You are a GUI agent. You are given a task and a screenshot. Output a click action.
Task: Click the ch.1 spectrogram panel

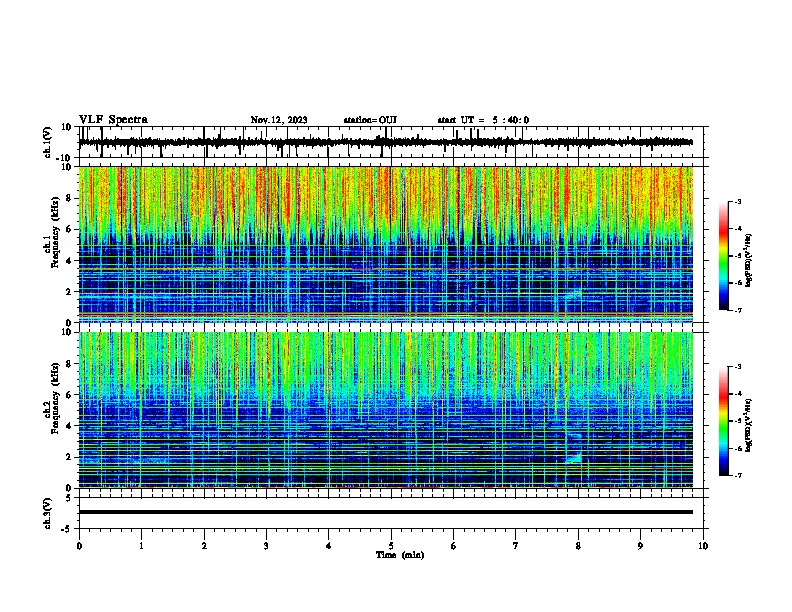click(x=386, y=244)
